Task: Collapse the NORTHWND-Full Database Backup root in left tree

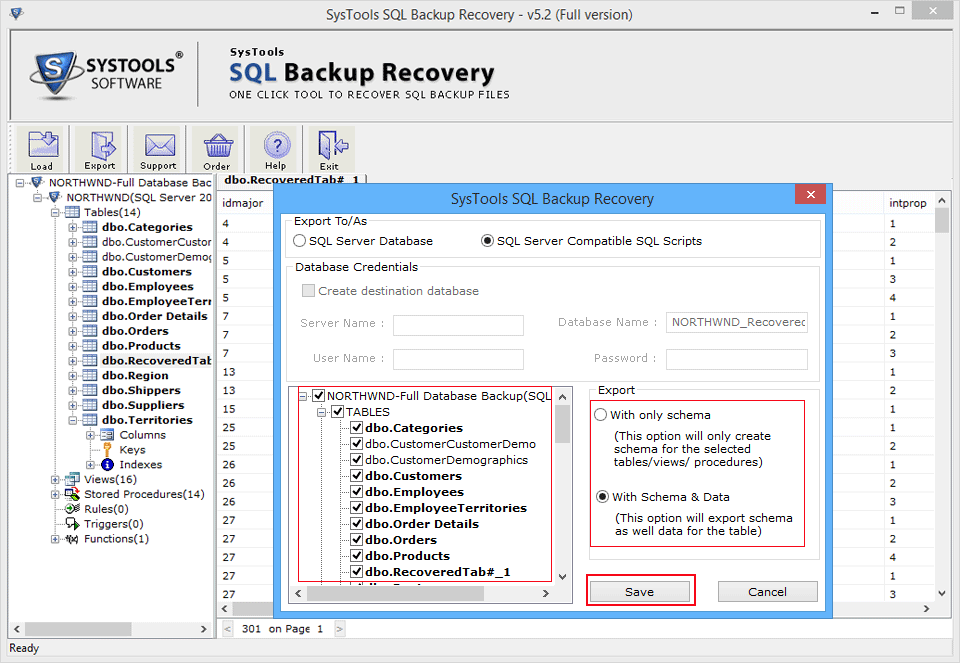Action: pos(20,182)
